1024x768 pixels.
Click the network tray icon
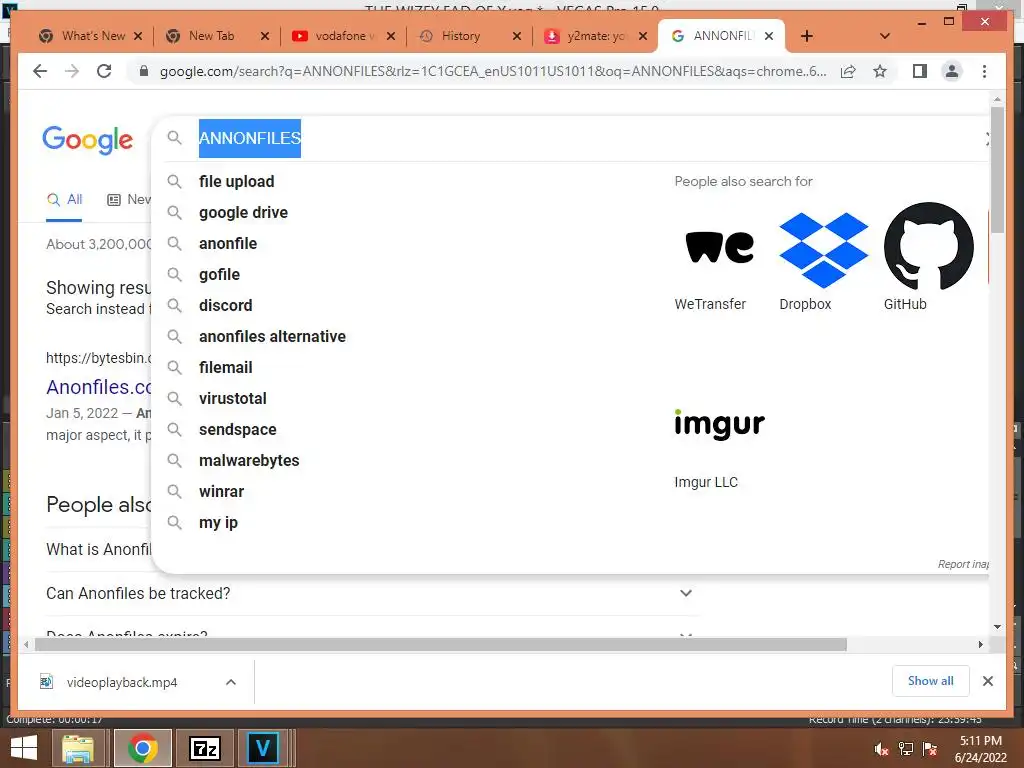click(906, 749)
